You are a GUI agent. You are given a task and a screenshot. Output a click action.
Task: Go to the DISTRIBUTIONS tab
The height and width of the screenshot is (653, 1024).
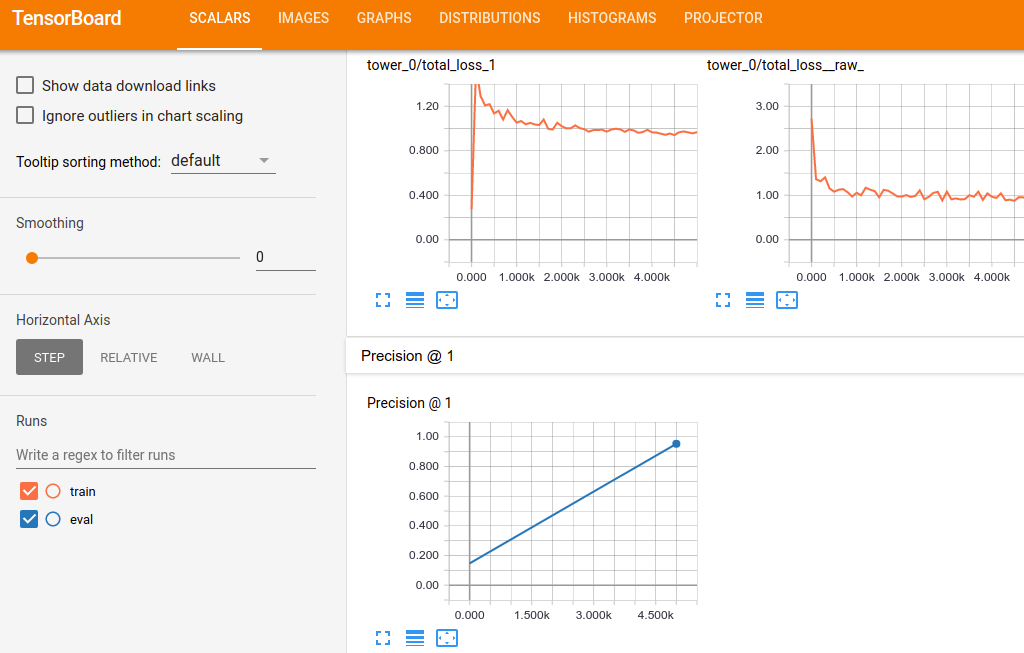tap(489, 18)
